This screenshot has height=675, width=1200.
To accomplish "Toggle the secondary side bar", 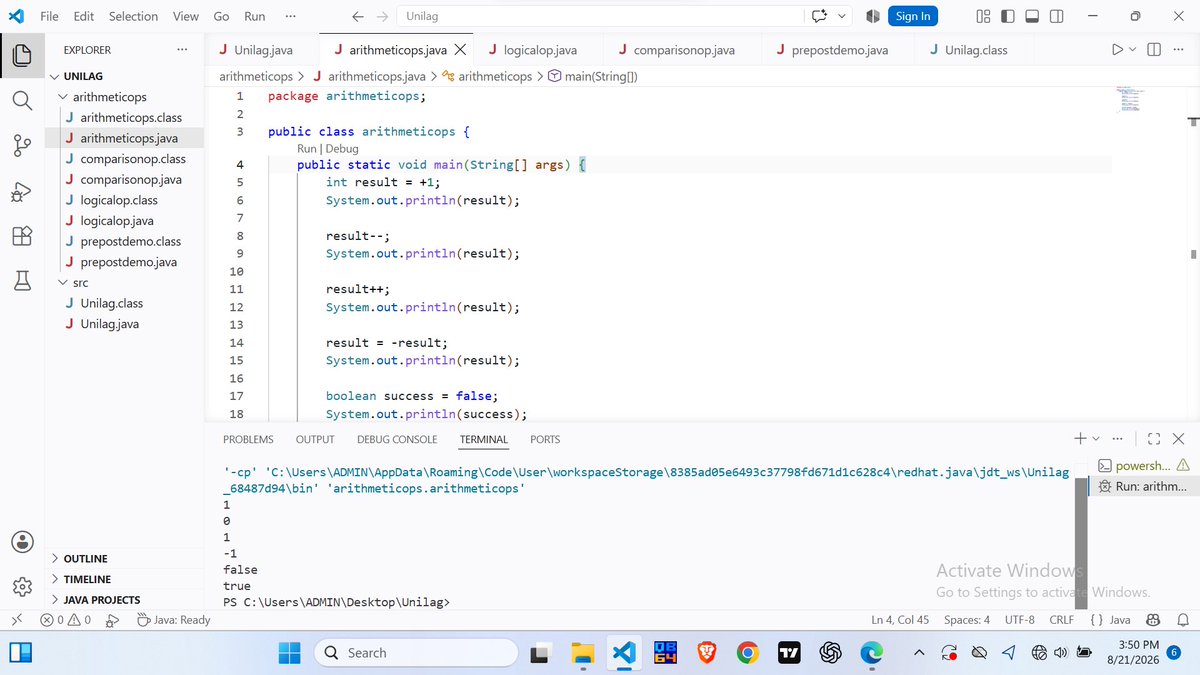I will click(x=1058, y=16).
